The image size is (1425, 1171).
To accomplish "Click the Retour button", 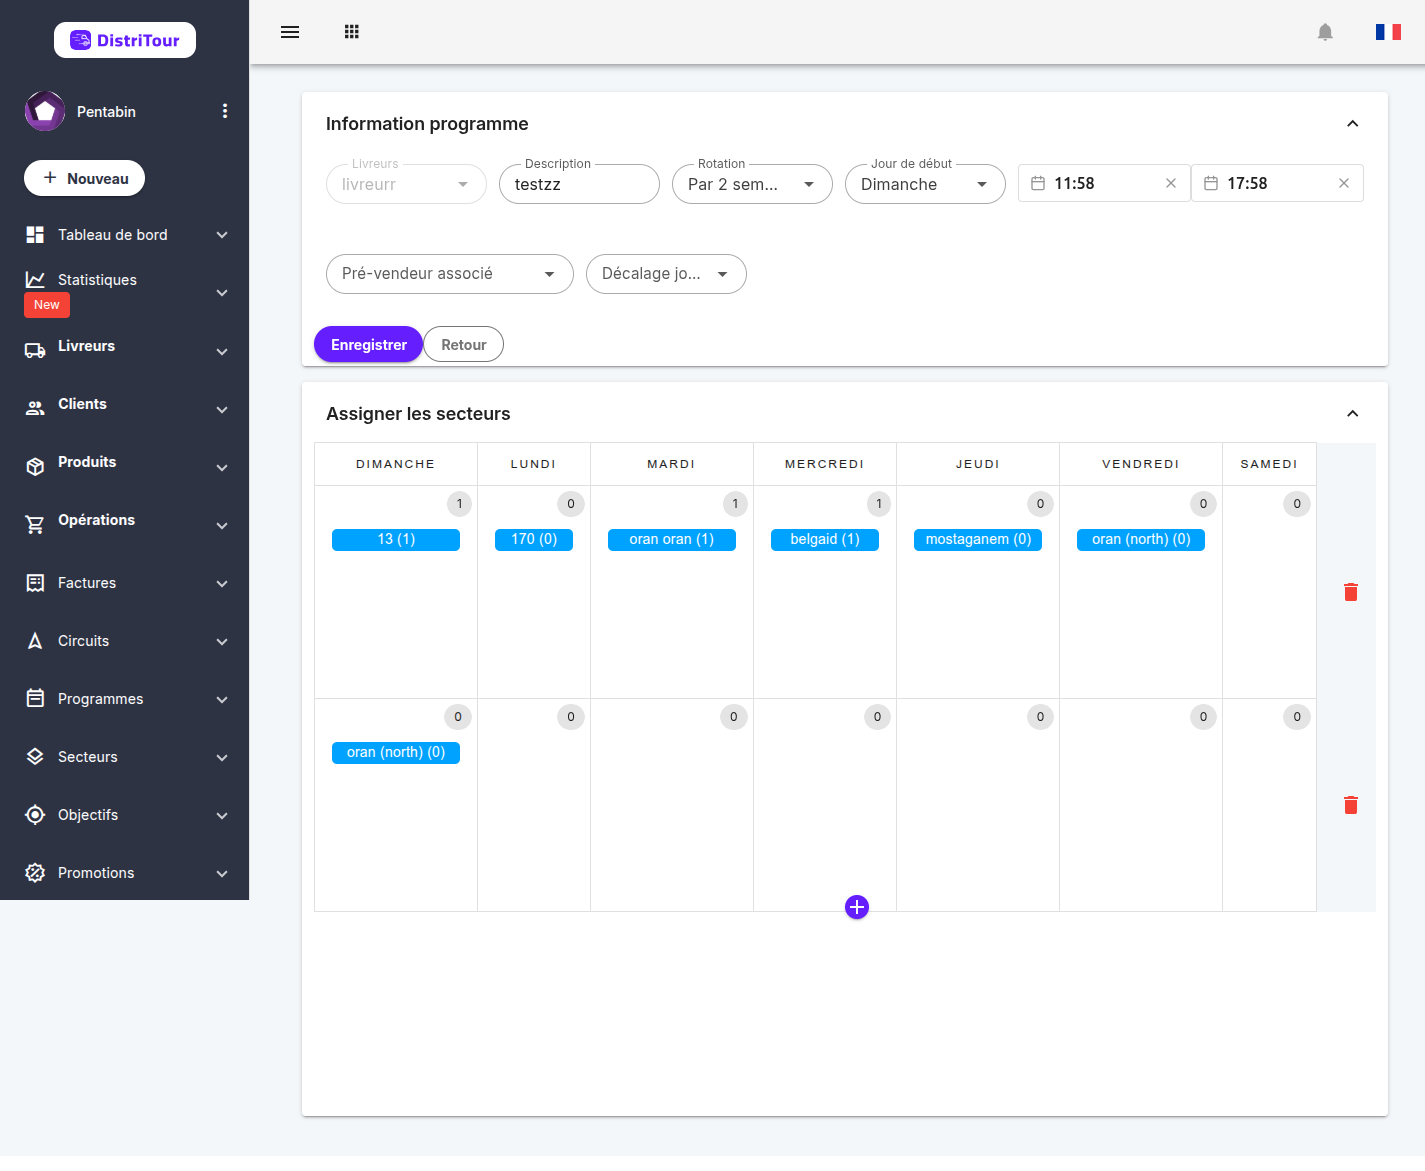I will click(x=464, y=344).
